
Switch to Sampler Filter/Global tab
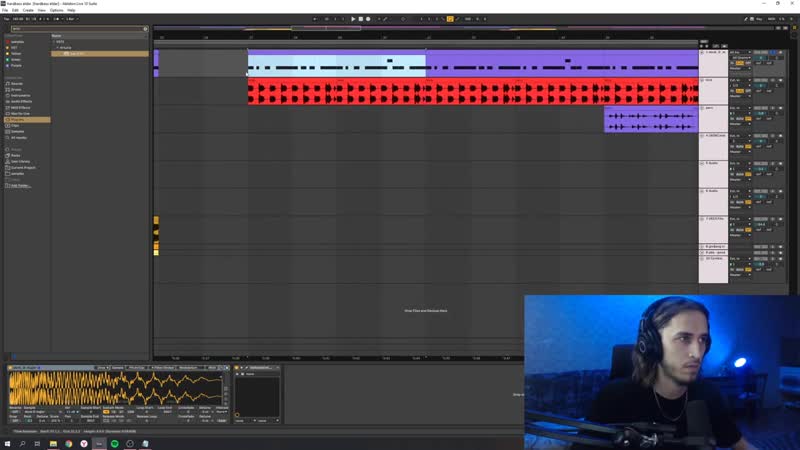[162, 368]
